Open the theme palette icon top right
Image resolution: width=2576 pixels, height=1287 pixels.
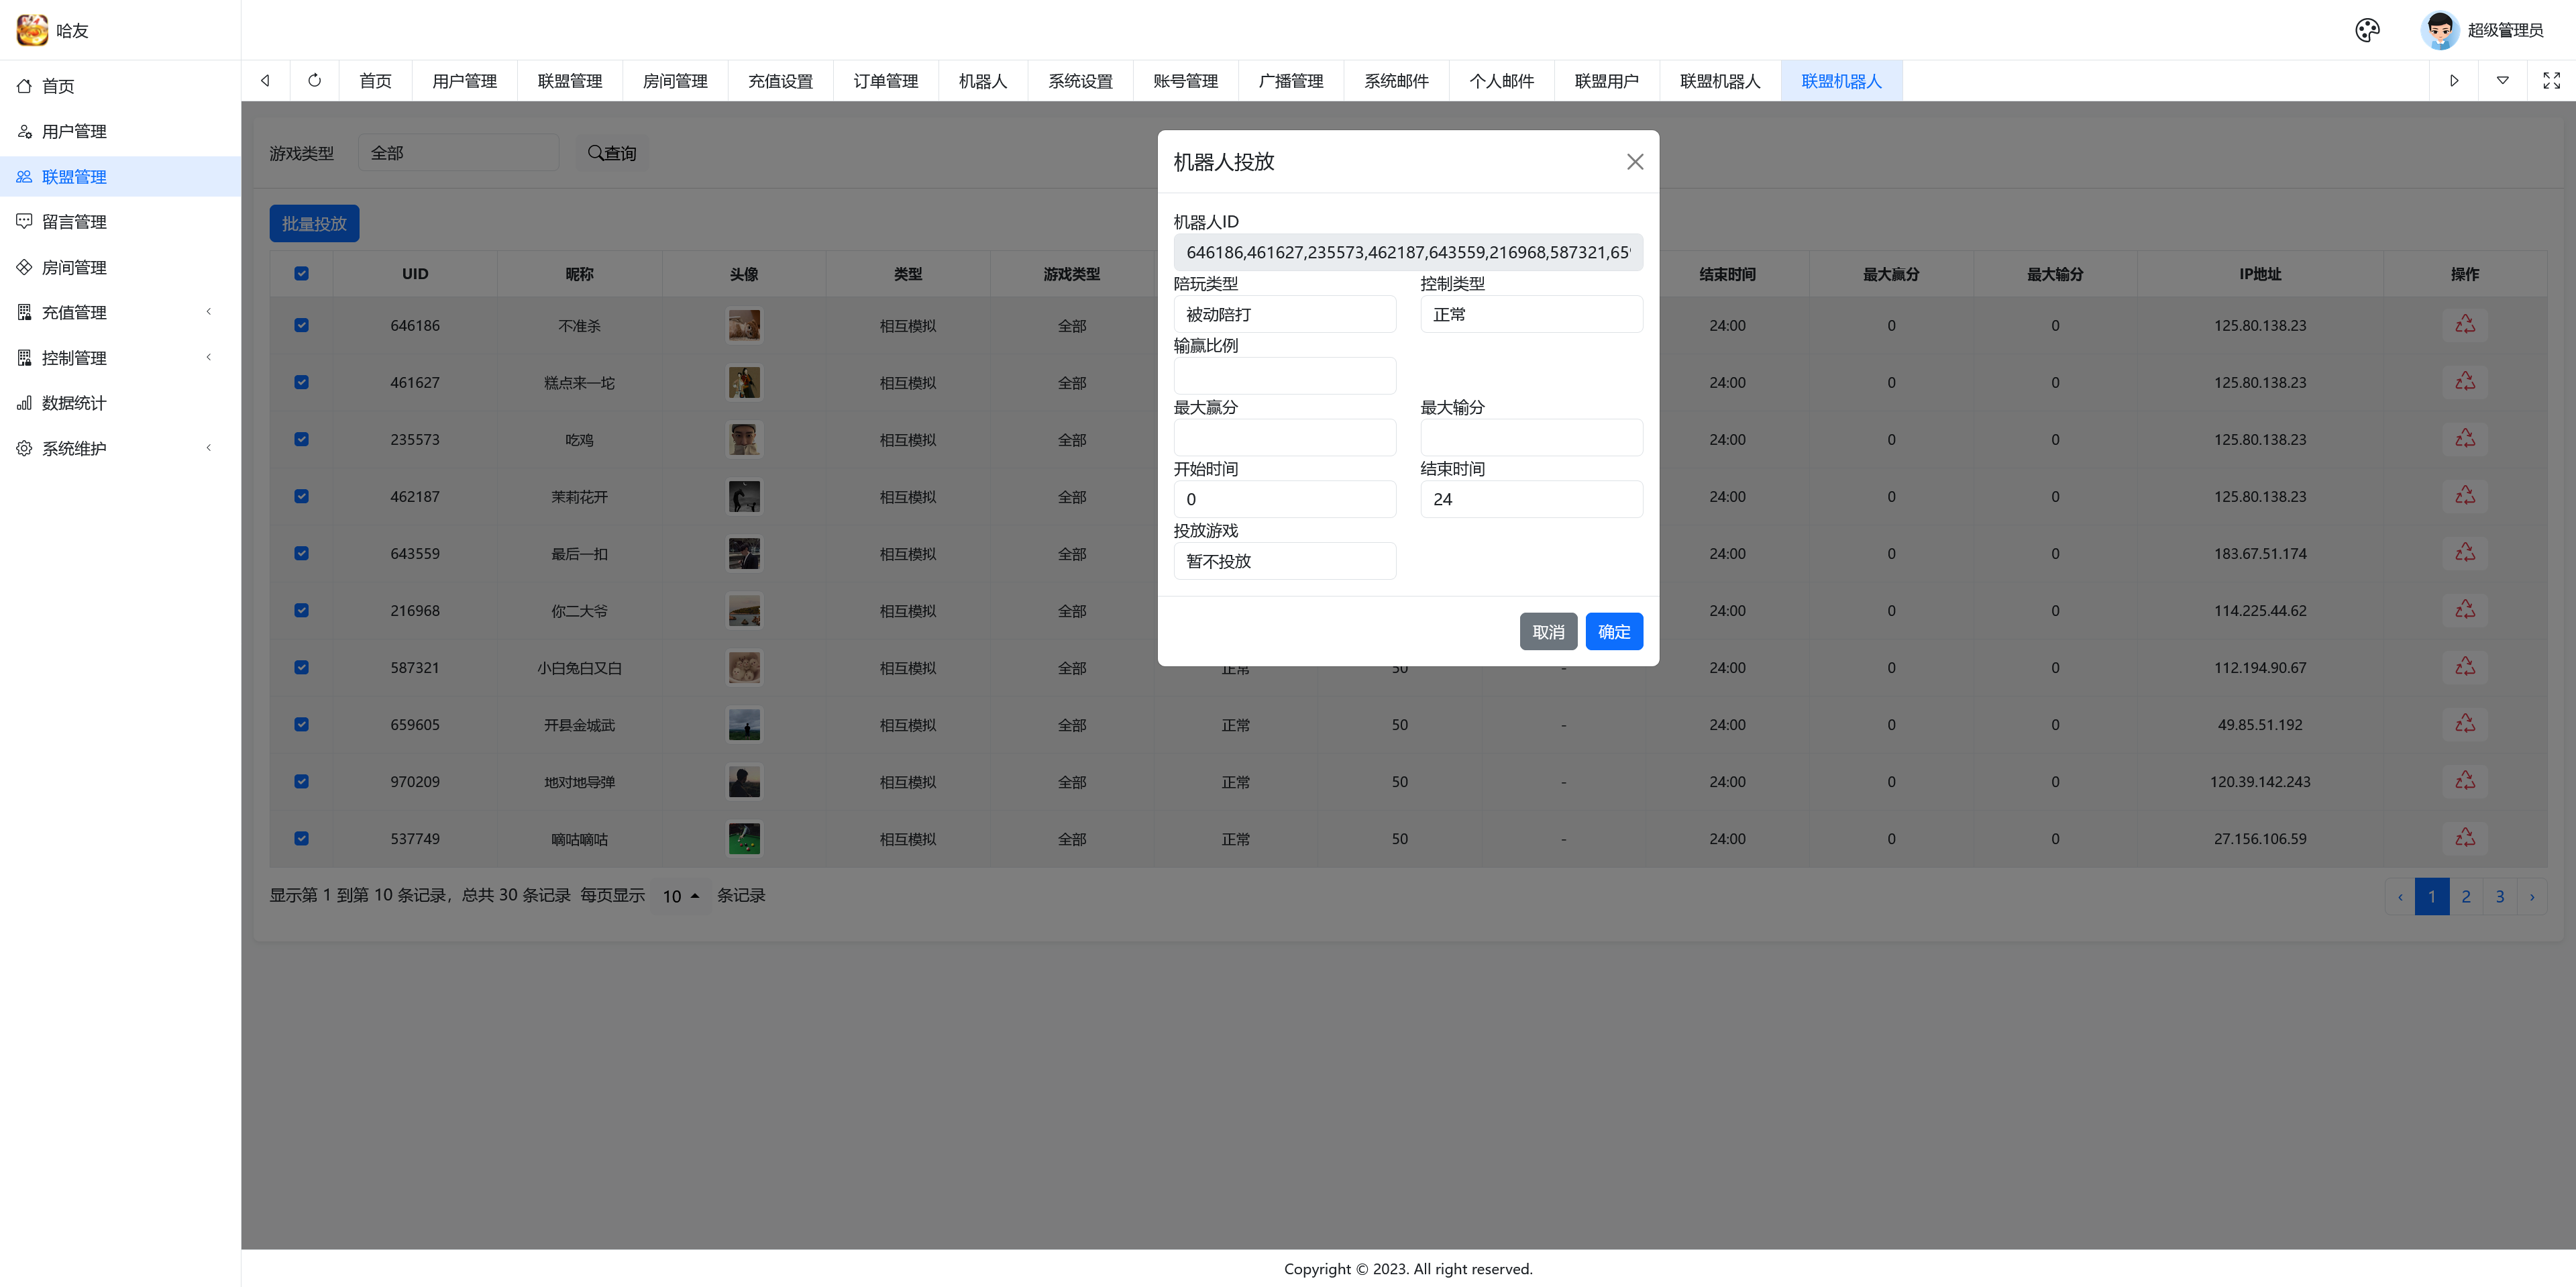pos(2367,30)
